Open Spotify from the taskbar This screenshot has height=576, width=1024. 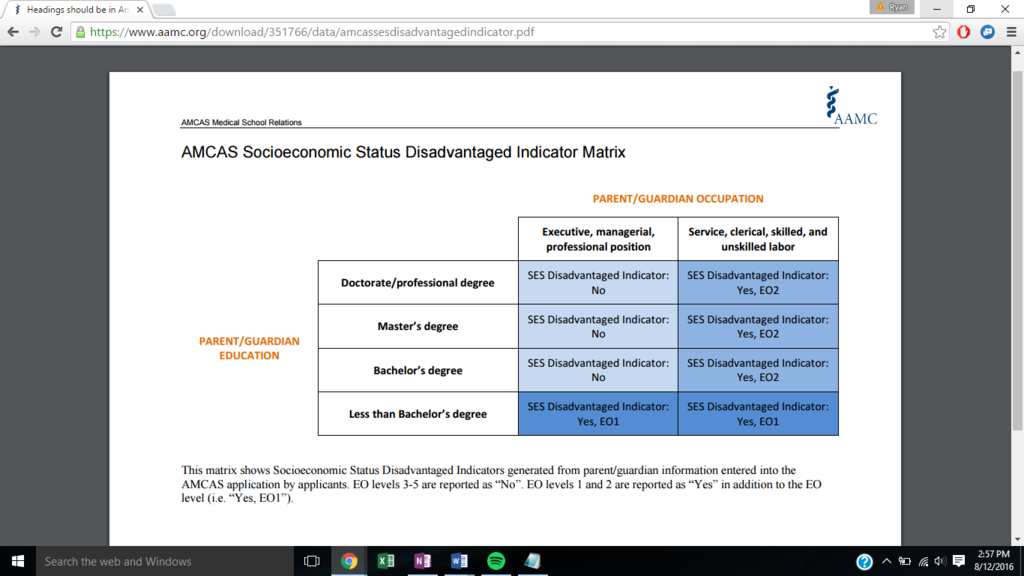[496, 561]
